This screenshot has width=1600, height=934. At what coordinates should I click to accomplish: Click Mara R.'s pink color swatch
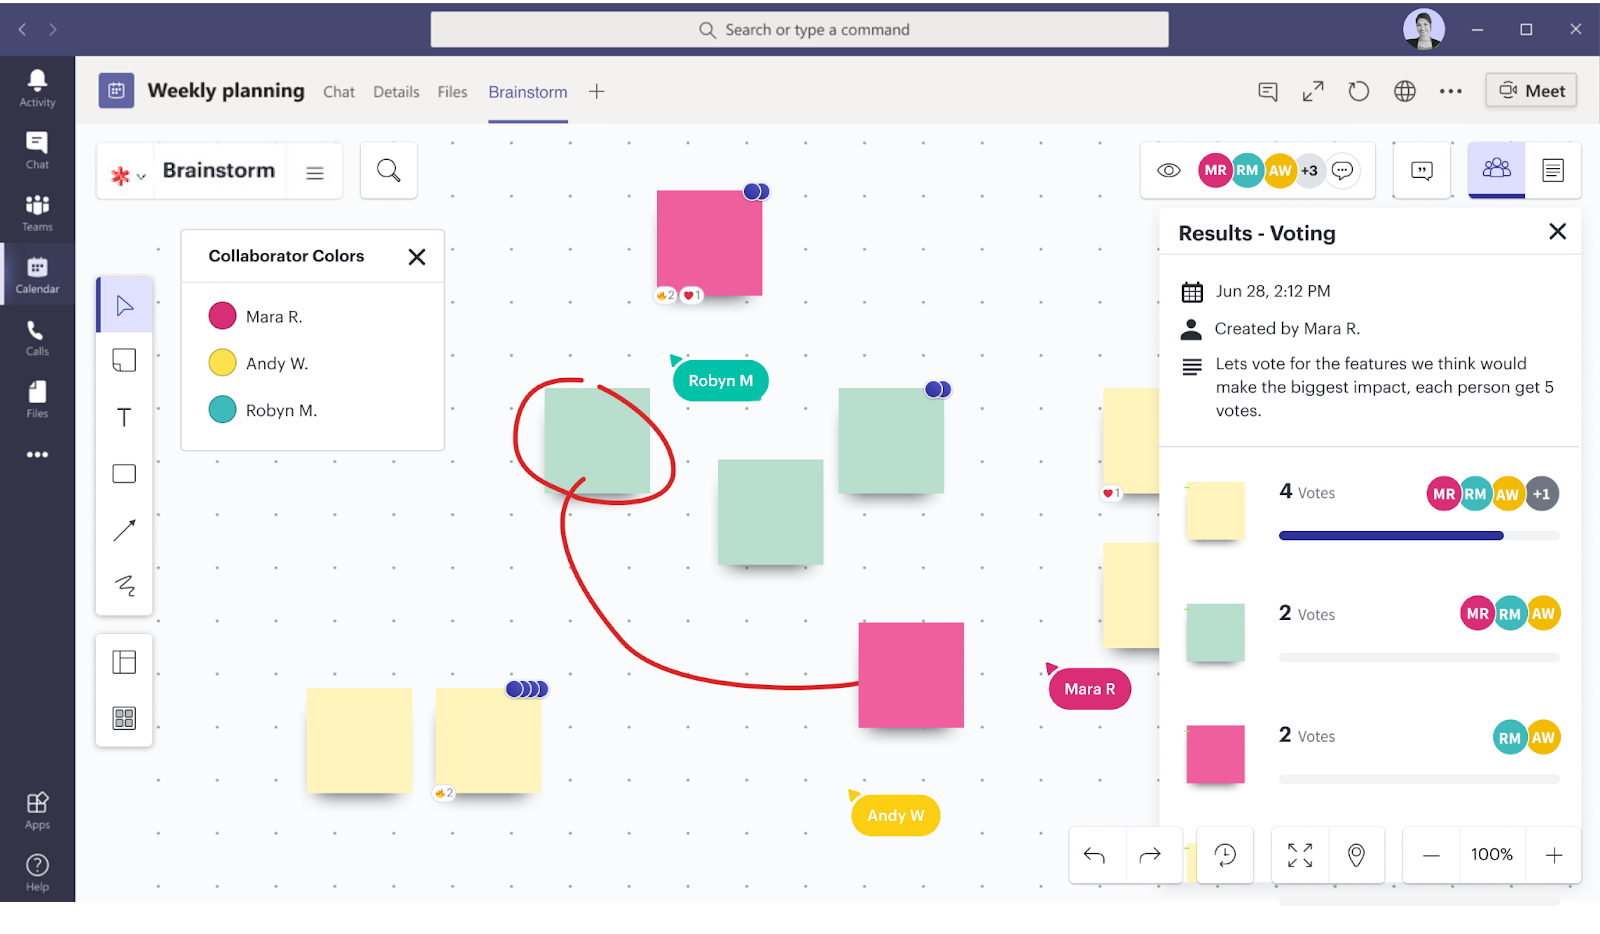[222, 315]
